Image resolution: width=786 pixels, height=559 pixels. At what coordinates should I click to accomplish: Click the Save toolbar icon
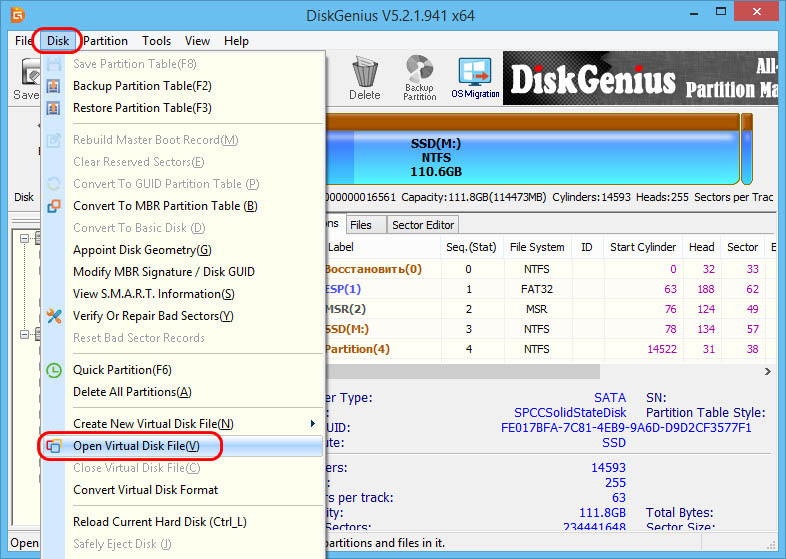coord(30,73)
